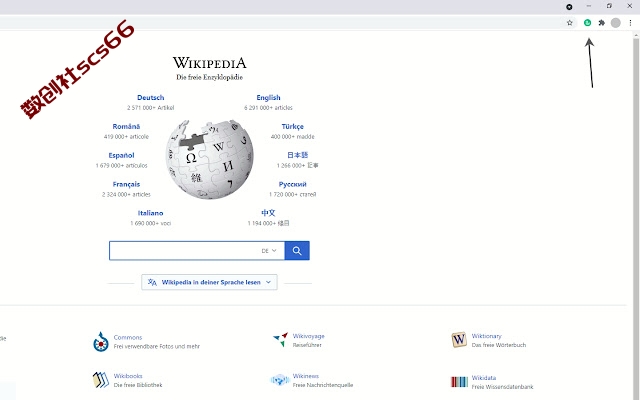The height and width of the screenshot is (400, 640).
Task: Click 'Die freie Bibliothek' description
Action: (x=138, y=385)
